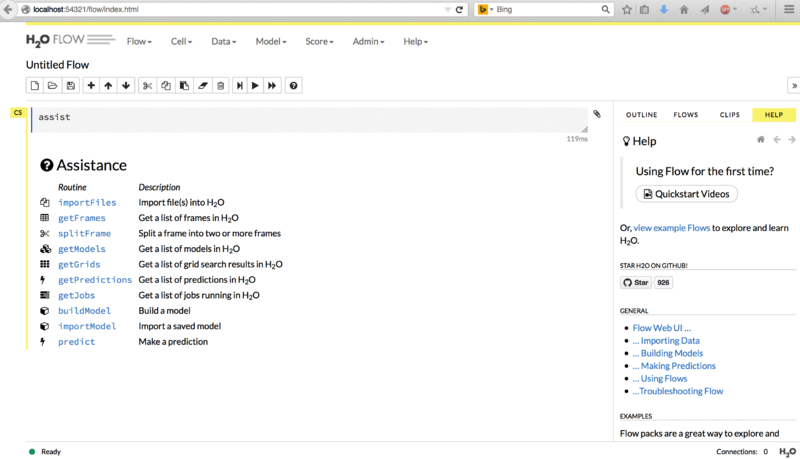Switch to the CLIPS tab

pyautogui.click(x=730, y=115)
